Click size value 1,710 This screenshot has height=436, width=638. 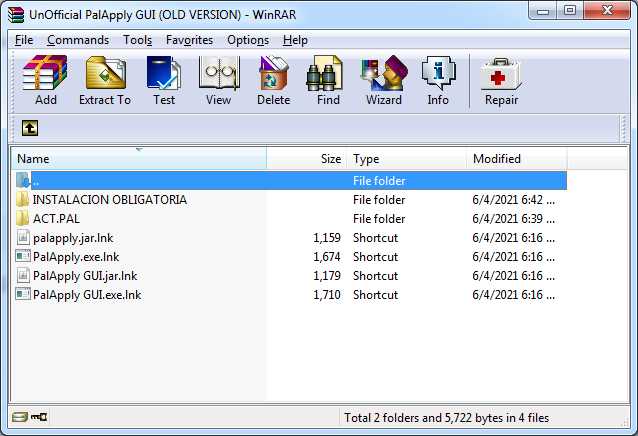(x=327, y=295)
